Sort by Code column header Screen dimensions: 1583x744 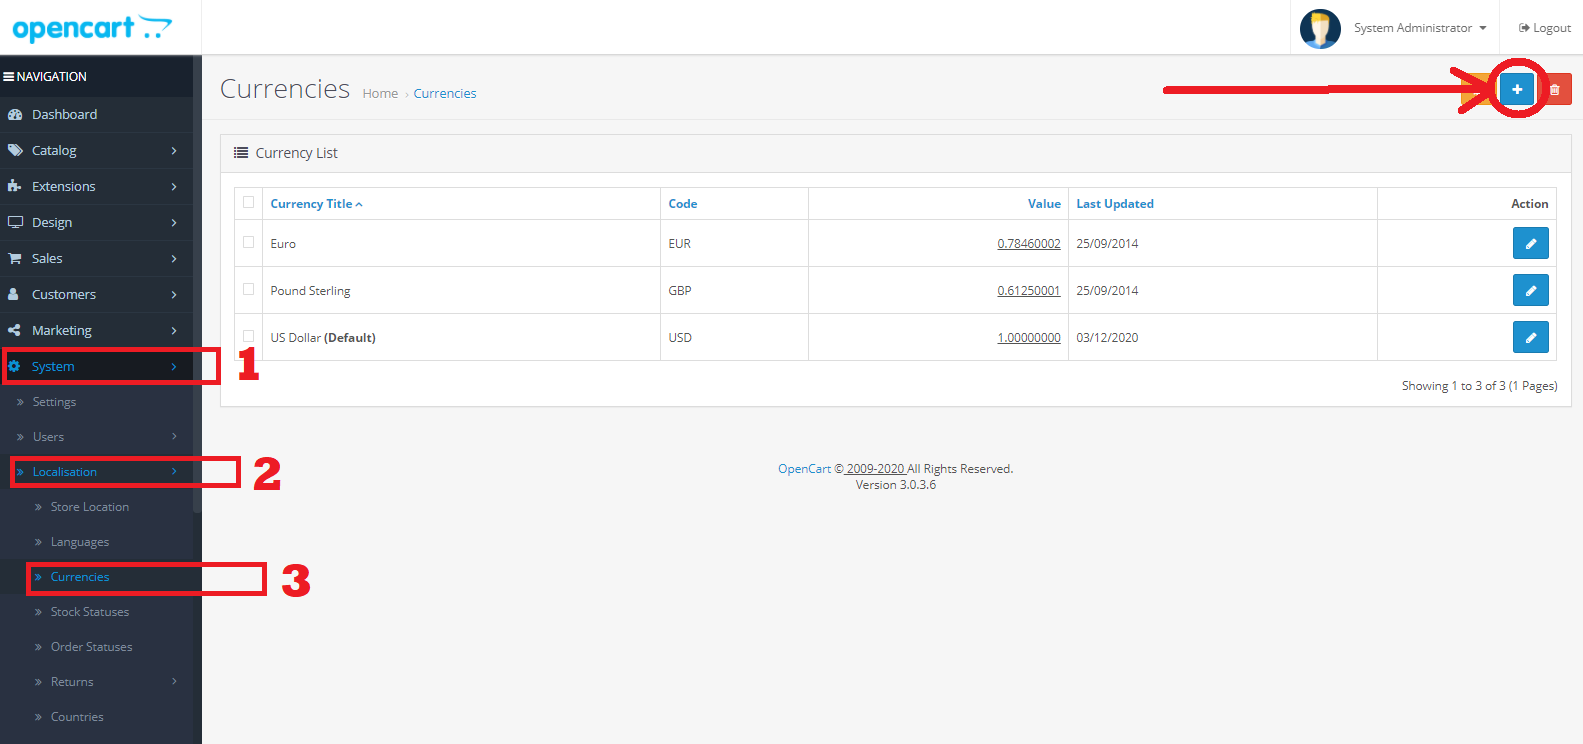(683, 203)
